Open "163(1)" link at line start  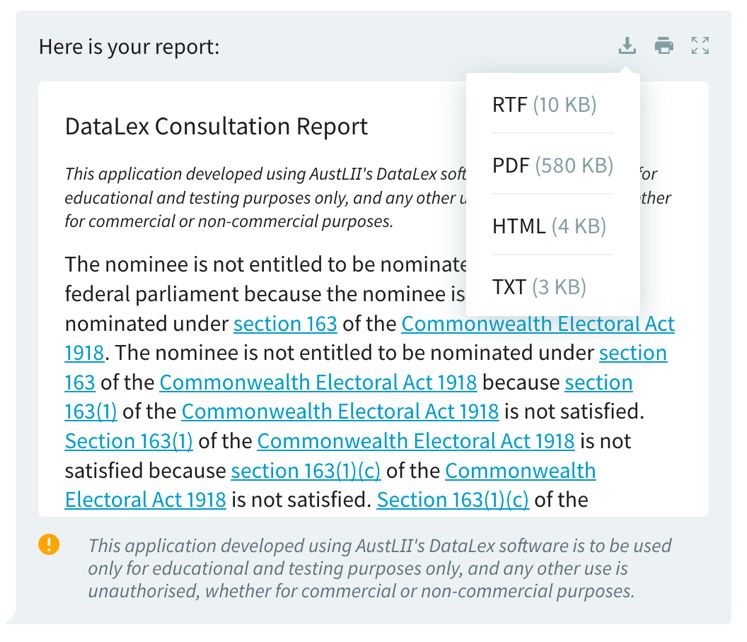coord(91,411)
